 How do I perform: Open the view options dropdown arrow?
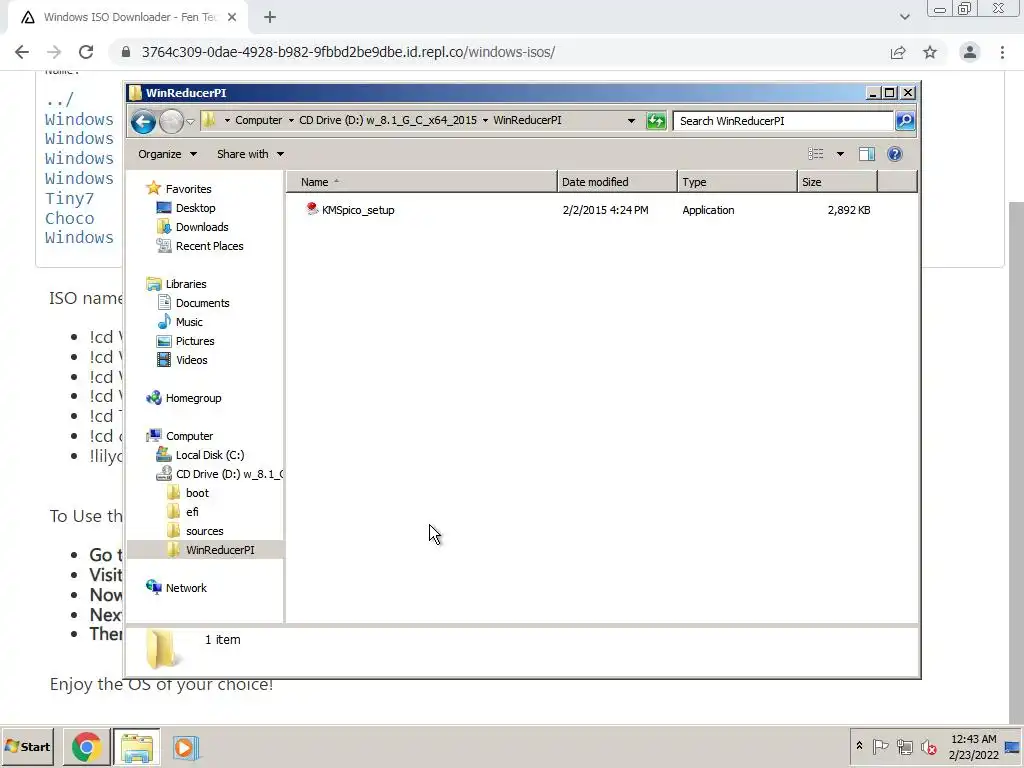(x=840, y=154)
